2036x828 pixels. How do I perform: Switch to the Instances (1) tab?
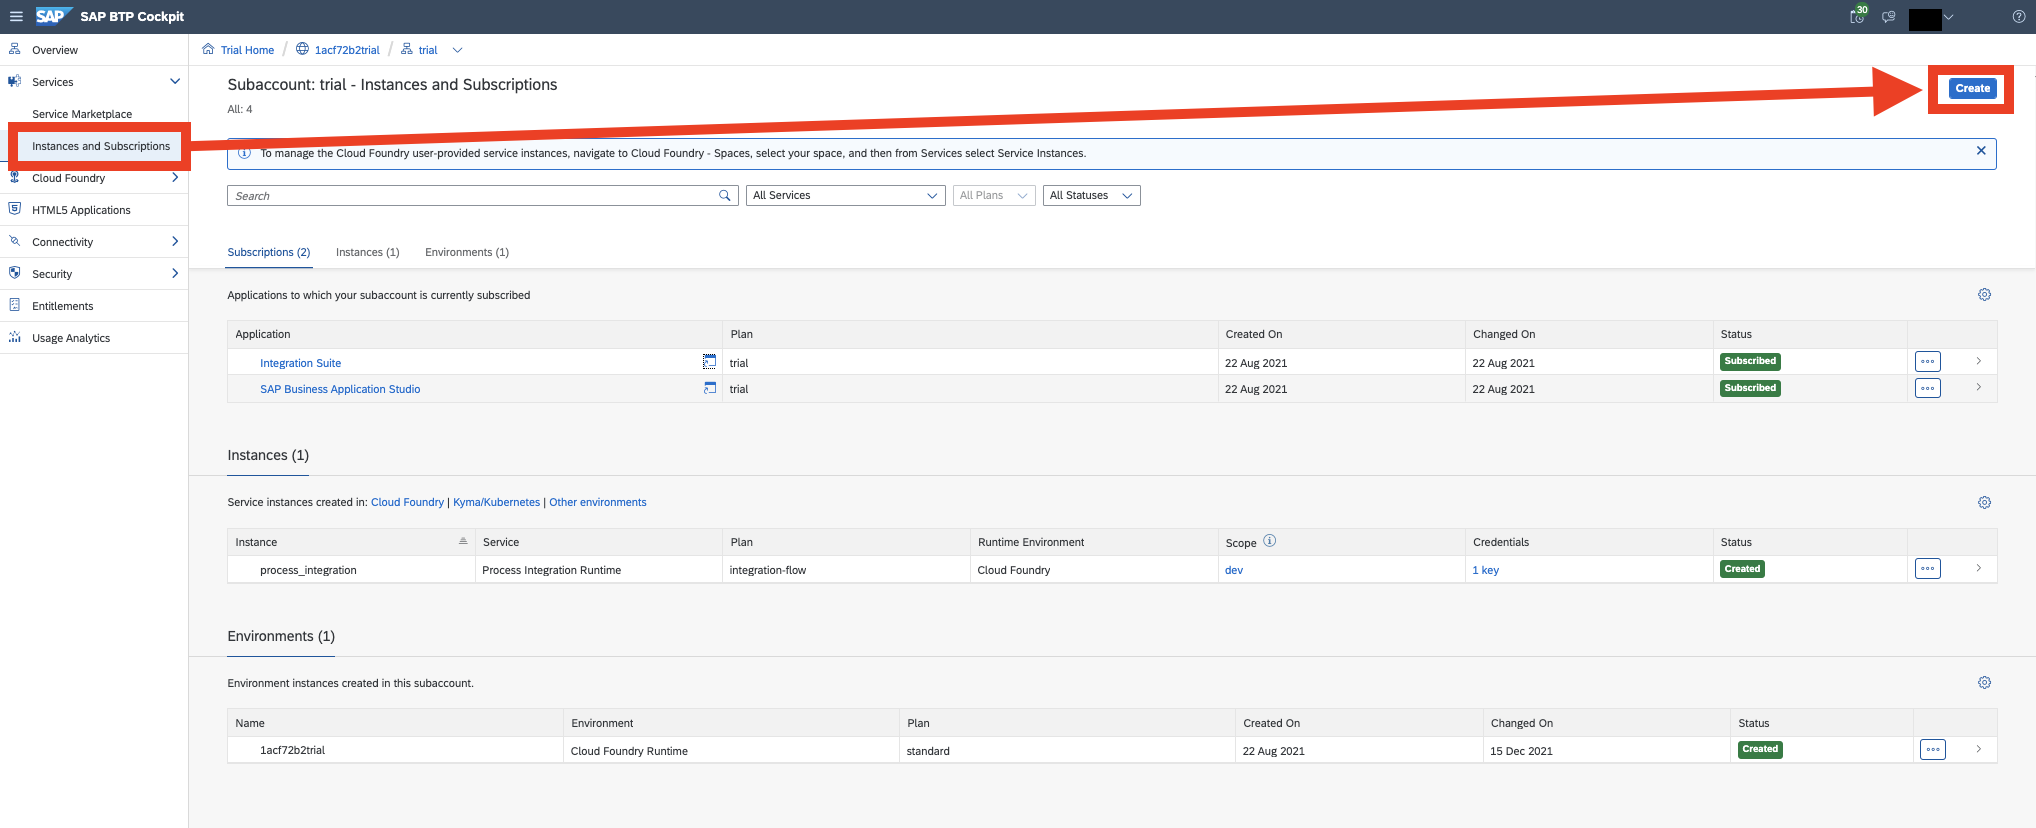click(367, 252)
